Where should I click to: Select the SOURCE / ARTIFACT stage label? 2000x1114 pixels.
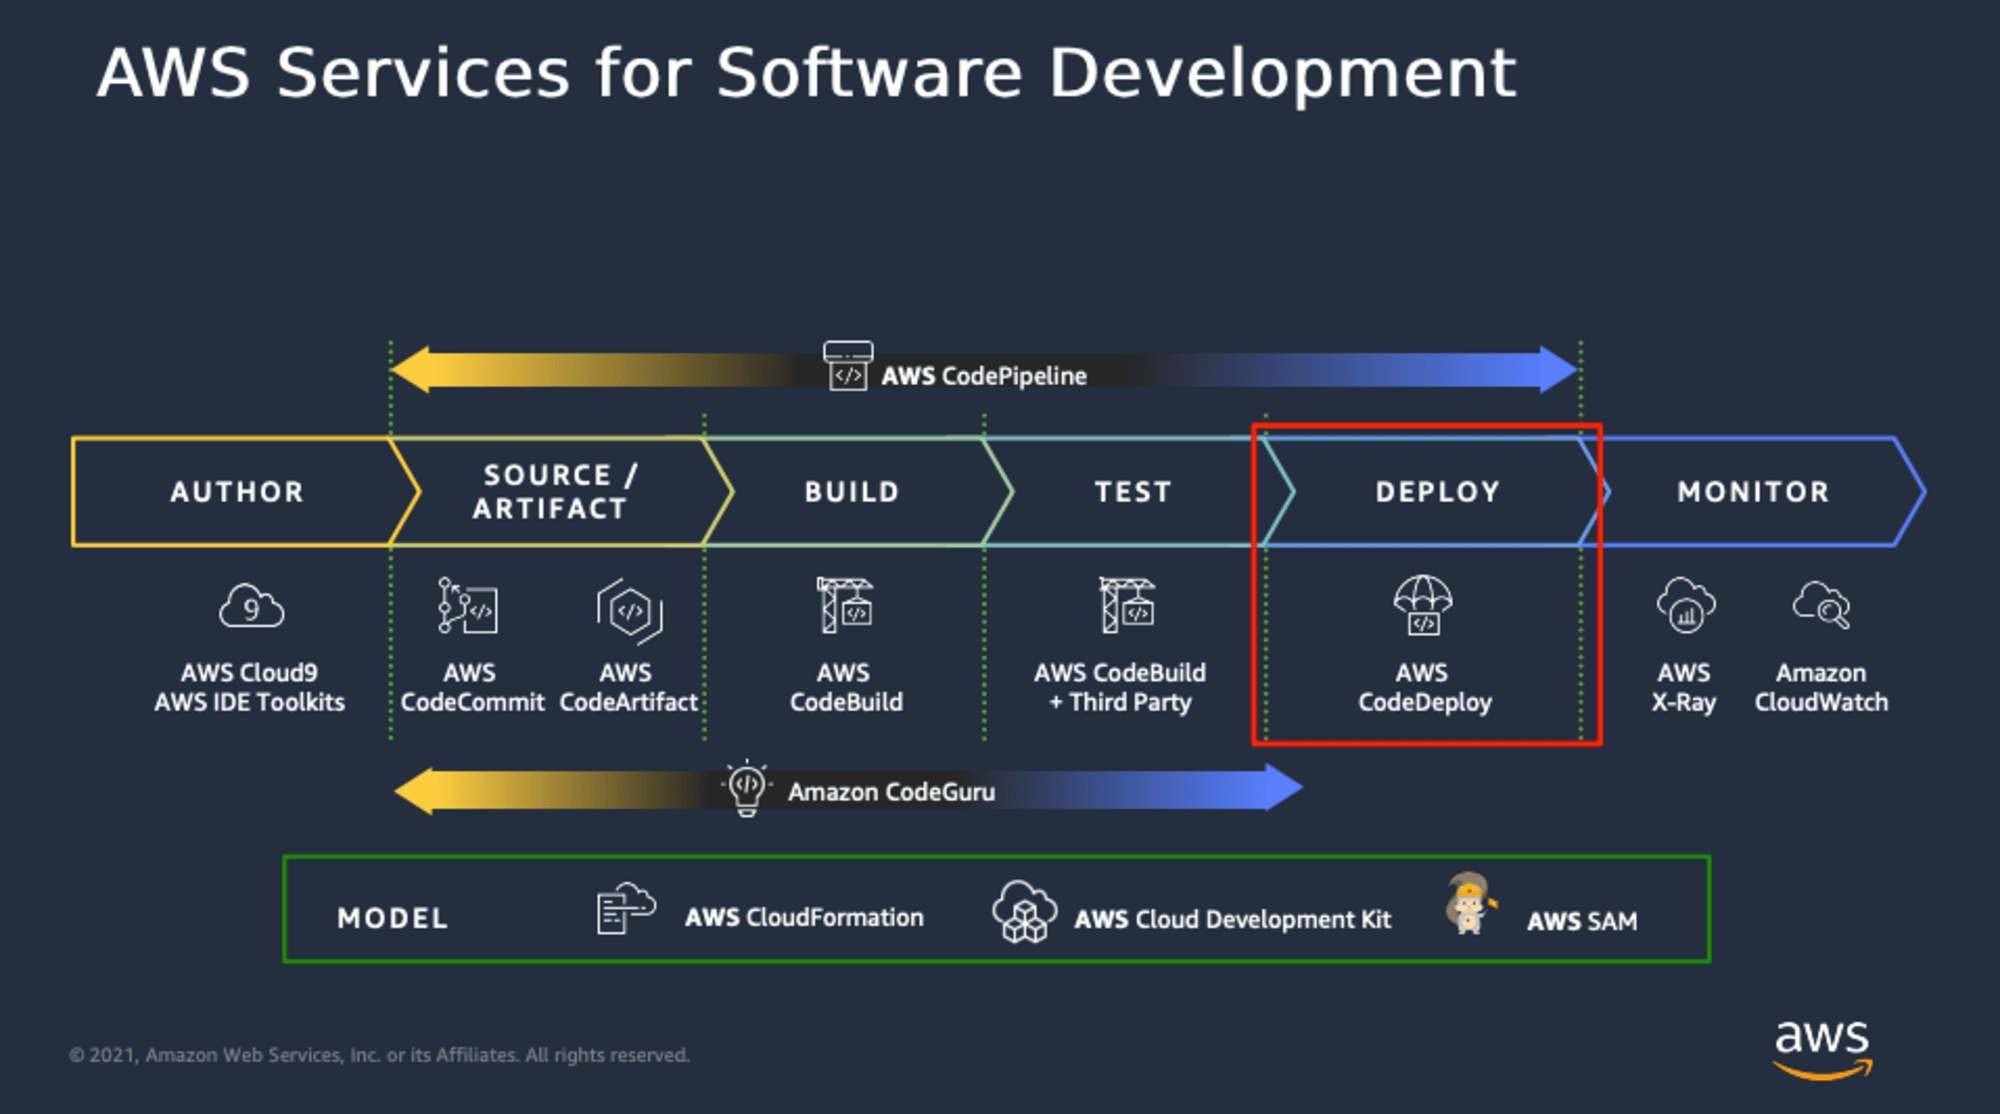553,491
